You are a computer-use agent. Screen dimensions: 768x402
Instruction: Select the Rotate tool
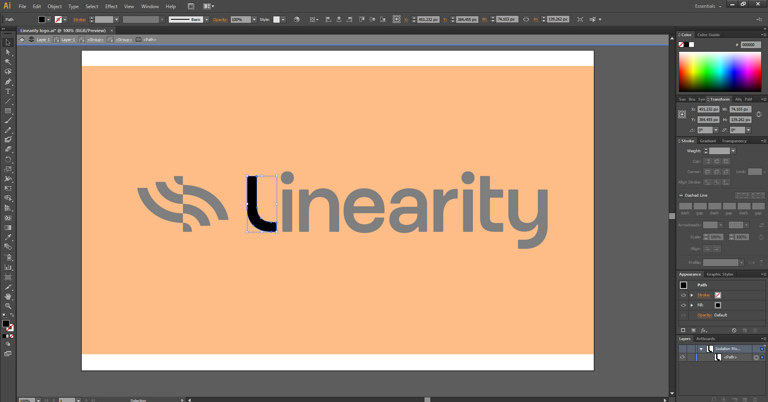(8, 159)
